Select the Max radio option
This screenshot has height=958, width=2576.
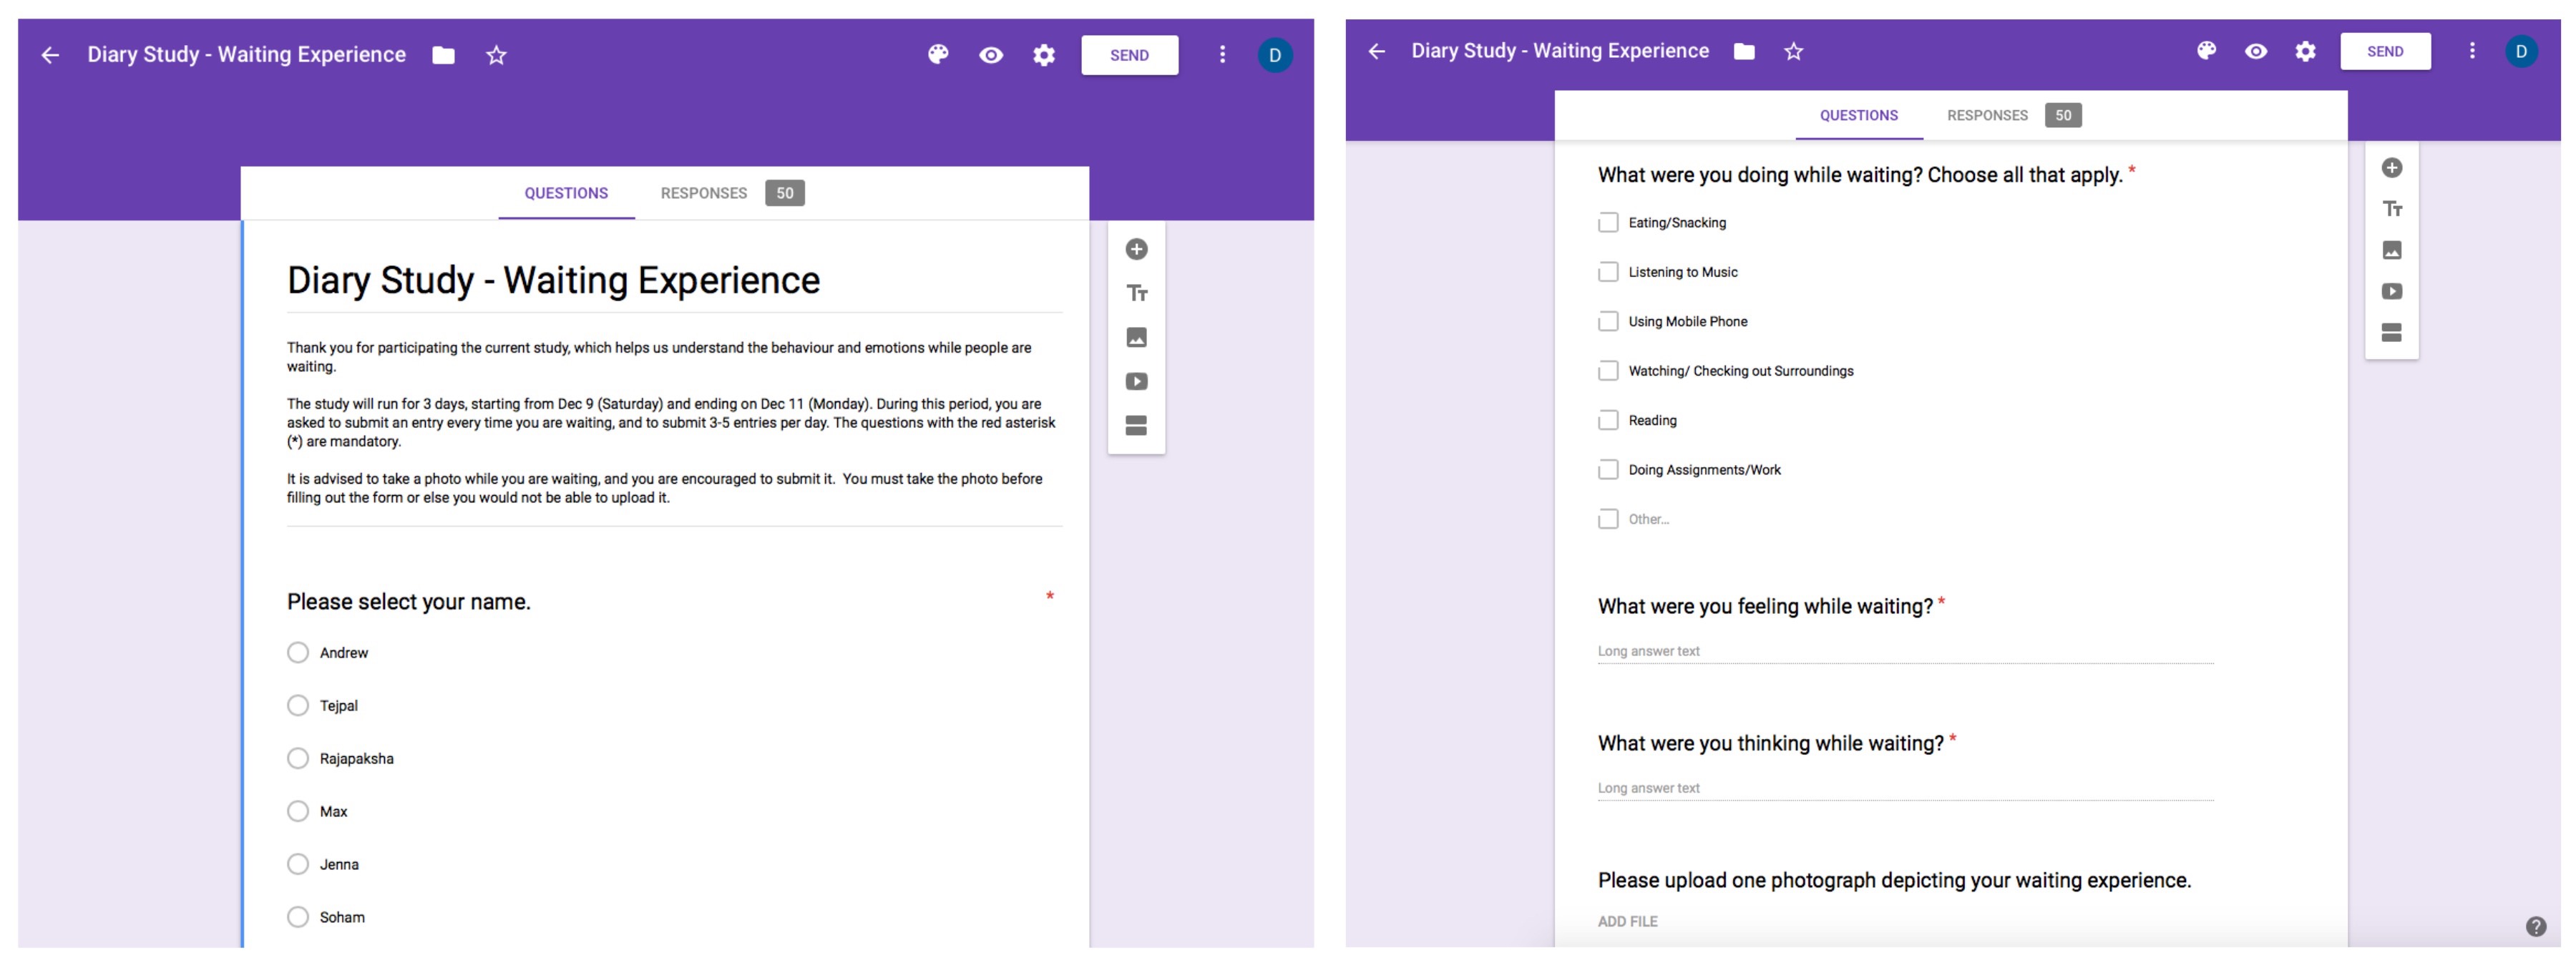(297, 812)
